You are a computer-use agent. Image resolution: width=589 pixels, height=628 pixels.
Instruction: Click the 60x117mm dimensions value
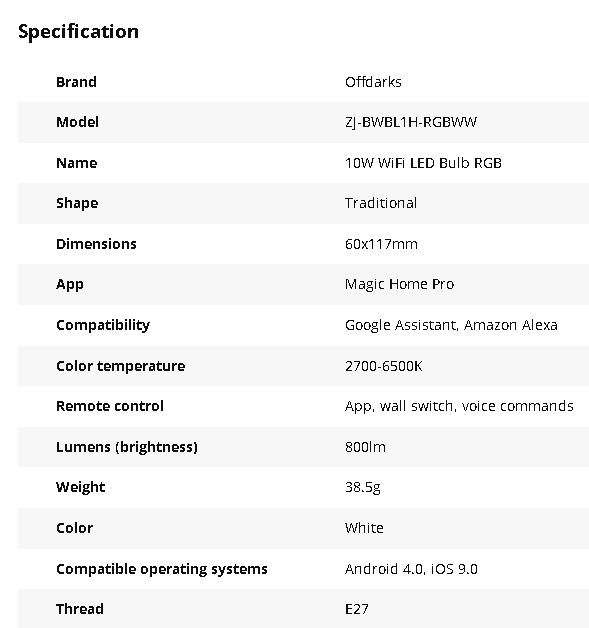tap(381, 244)
